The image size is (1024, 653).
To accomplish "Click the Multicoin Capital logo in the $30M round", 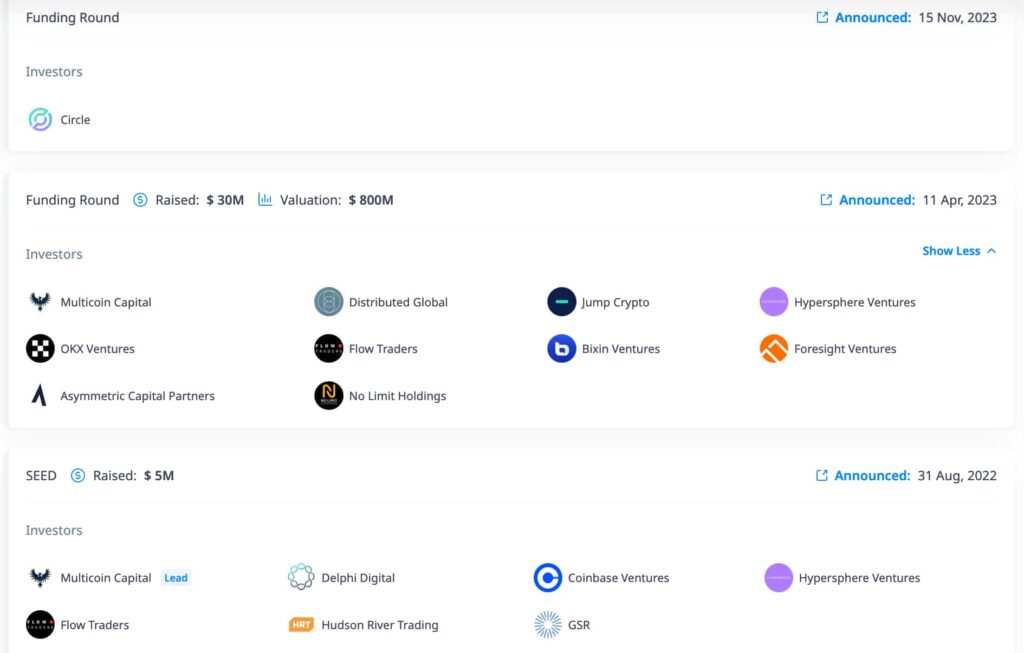I will tap(40, 302).
